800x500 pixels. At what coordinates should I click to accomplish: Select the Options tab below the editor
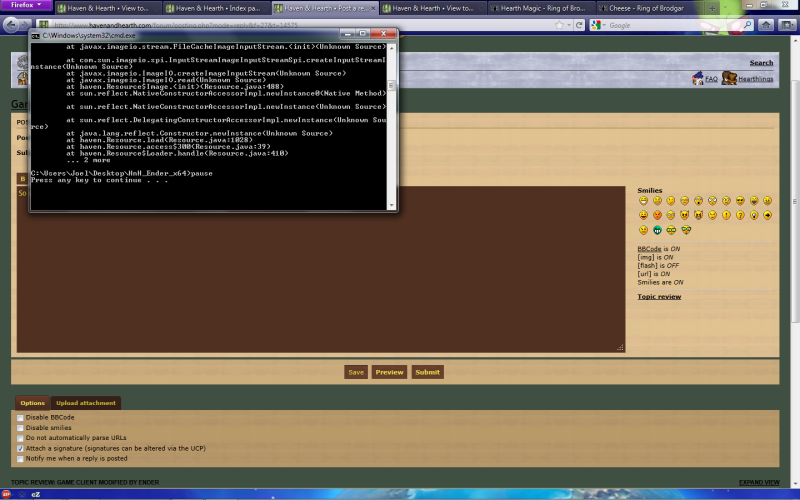pyautogui.click(x=33, y=403)
